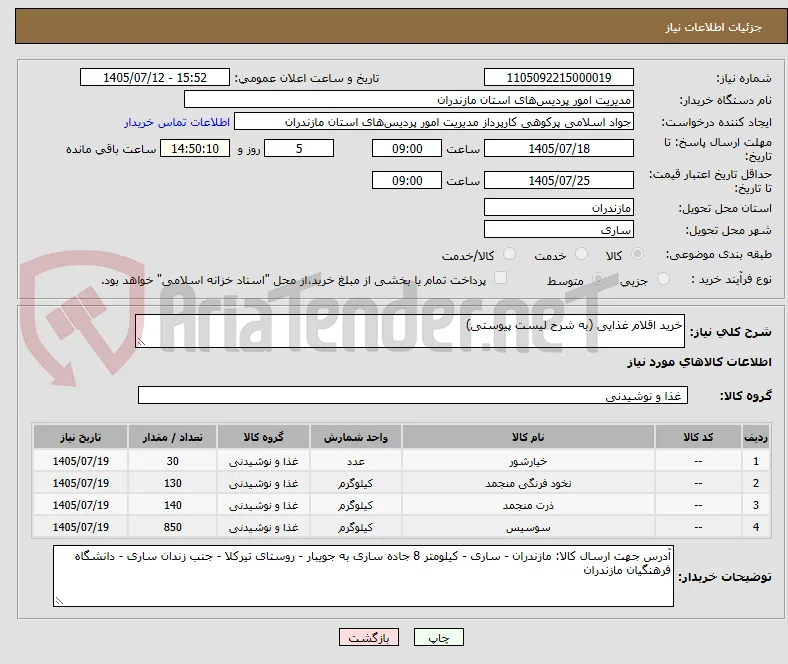This screenshot has width=788, height=664.
Task: Click the announcement date and time field
Action: tap(155, 77)
